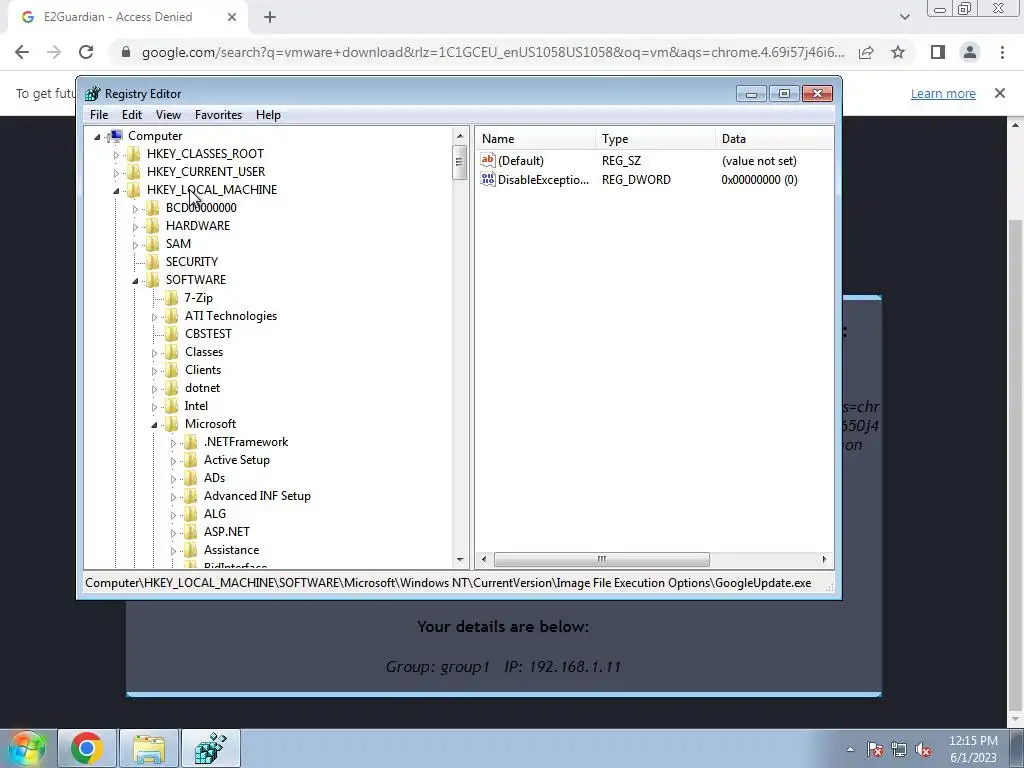Expand the HARDWARE key
Image resolution: width=1024 pixels, height=768 pixels.
[135, 227]
